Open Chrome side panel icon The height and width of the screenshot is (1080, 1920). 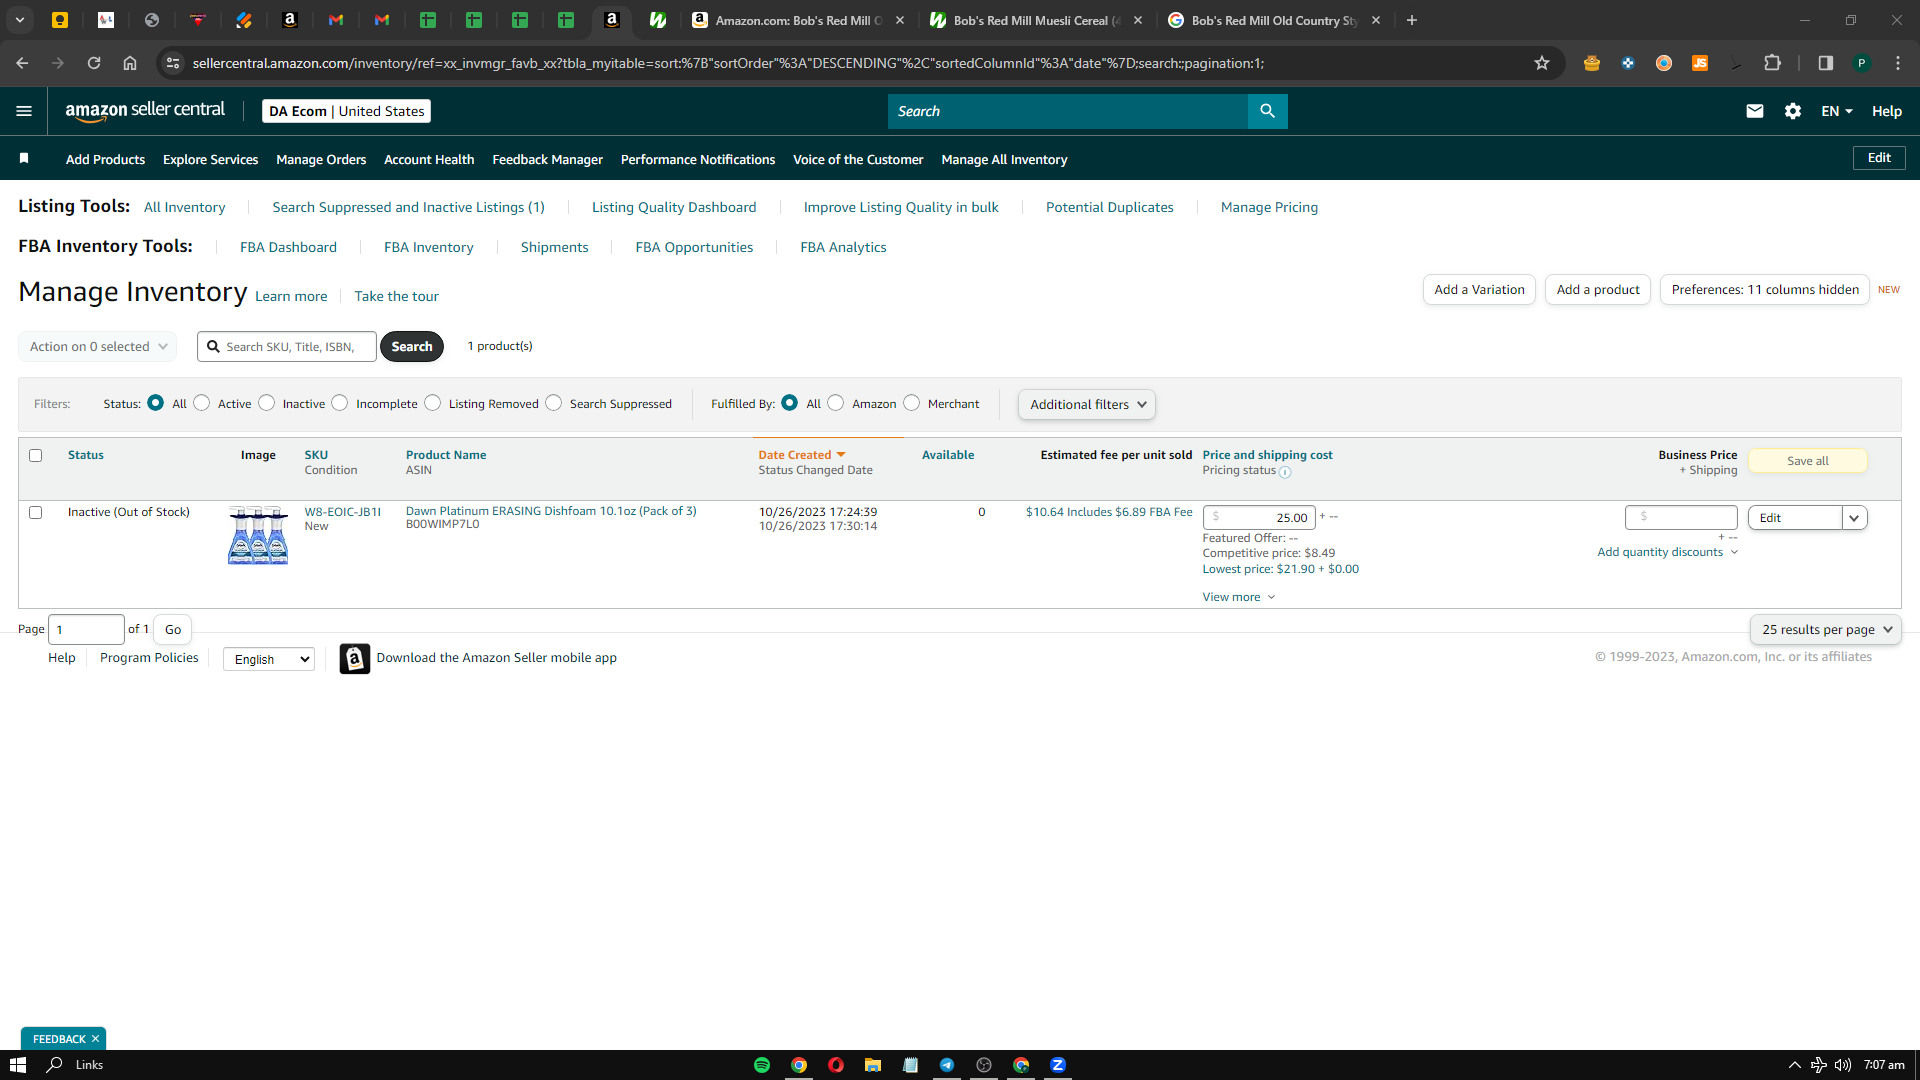pos(1825,63)
